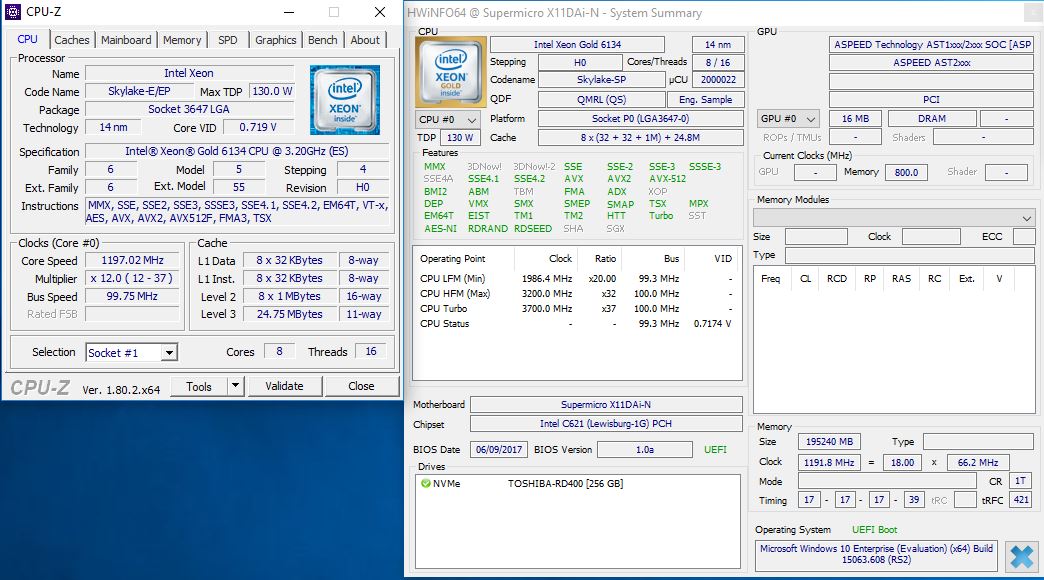Click the blue X close icon in HWiNFO summary

click(x=1020, y=556)
